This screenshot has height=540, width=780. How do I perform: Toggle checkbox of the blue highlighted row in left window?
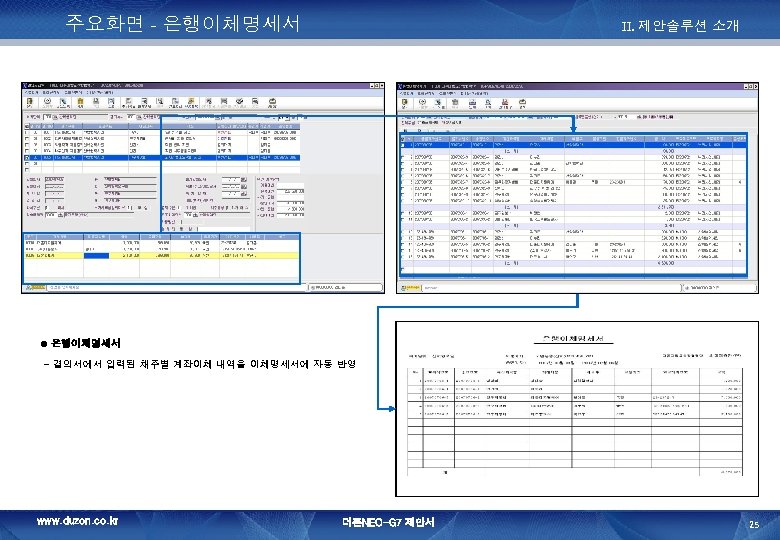coord(27,158)
